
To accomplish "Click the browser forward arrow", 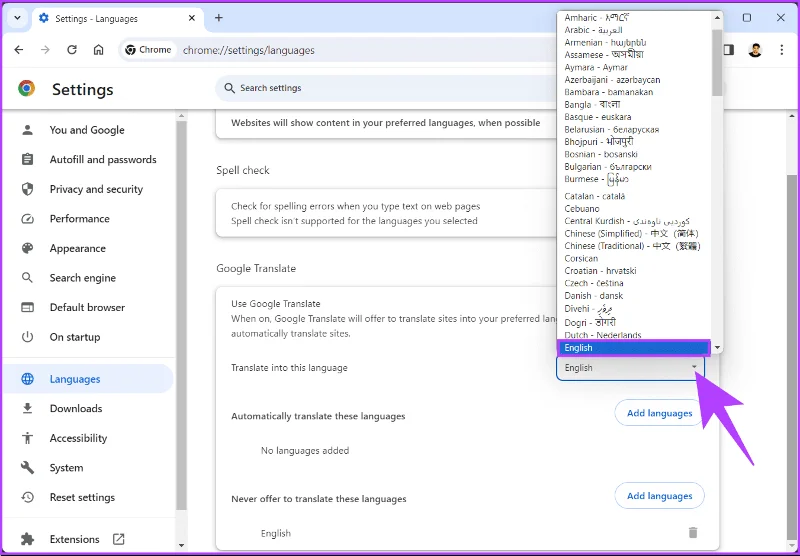I will [45, 49].
